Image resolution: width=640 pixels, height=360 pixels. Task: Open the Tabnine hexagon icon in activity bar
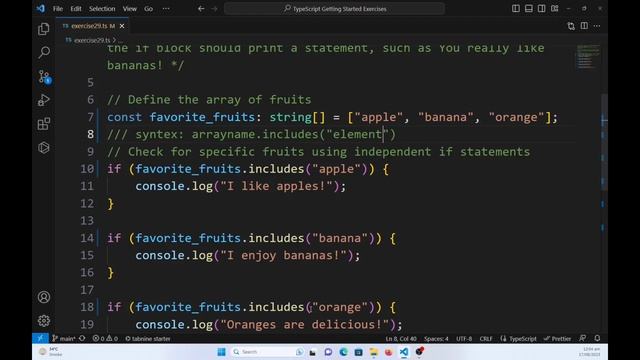pyautogui.click(x=44, y=147)
